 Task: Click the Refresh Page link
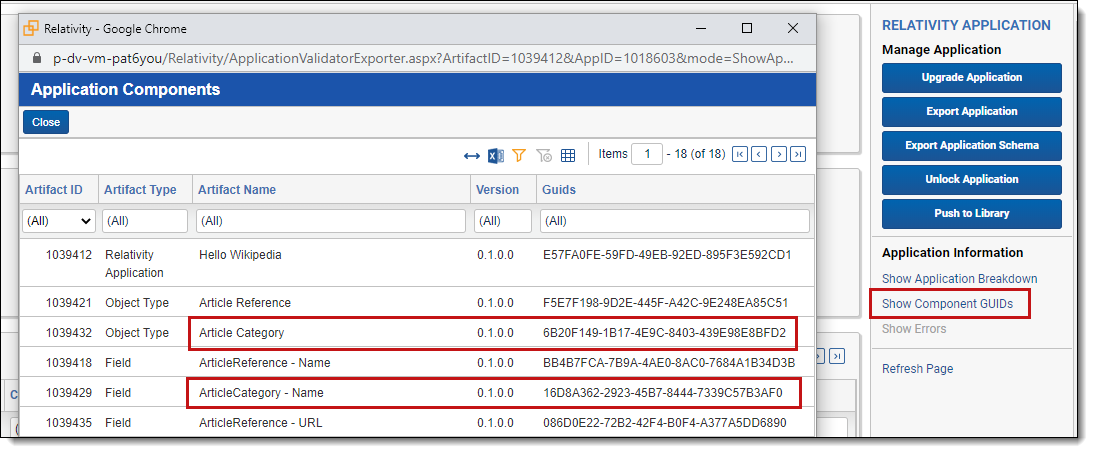click(917, 369)
